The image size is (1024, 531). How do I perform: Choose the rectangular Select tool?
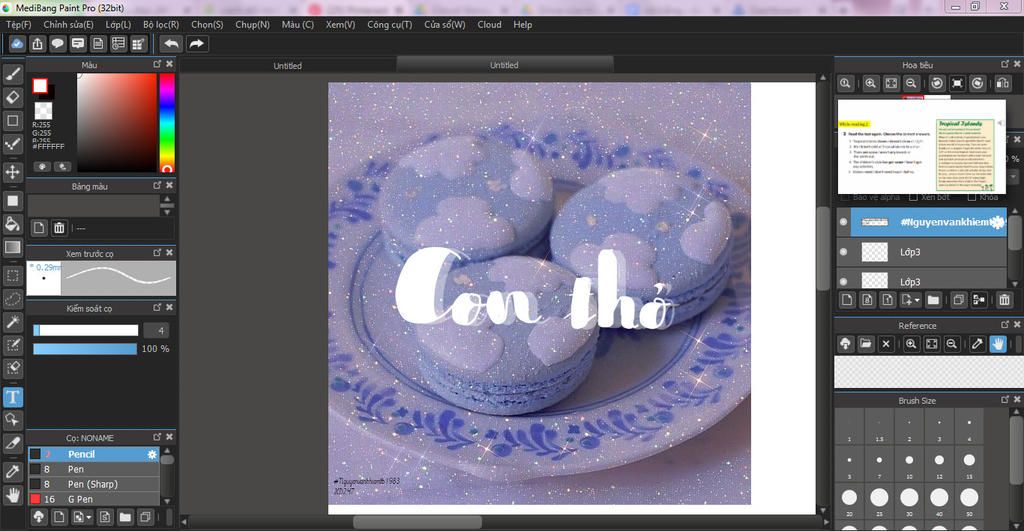point(12,276)
